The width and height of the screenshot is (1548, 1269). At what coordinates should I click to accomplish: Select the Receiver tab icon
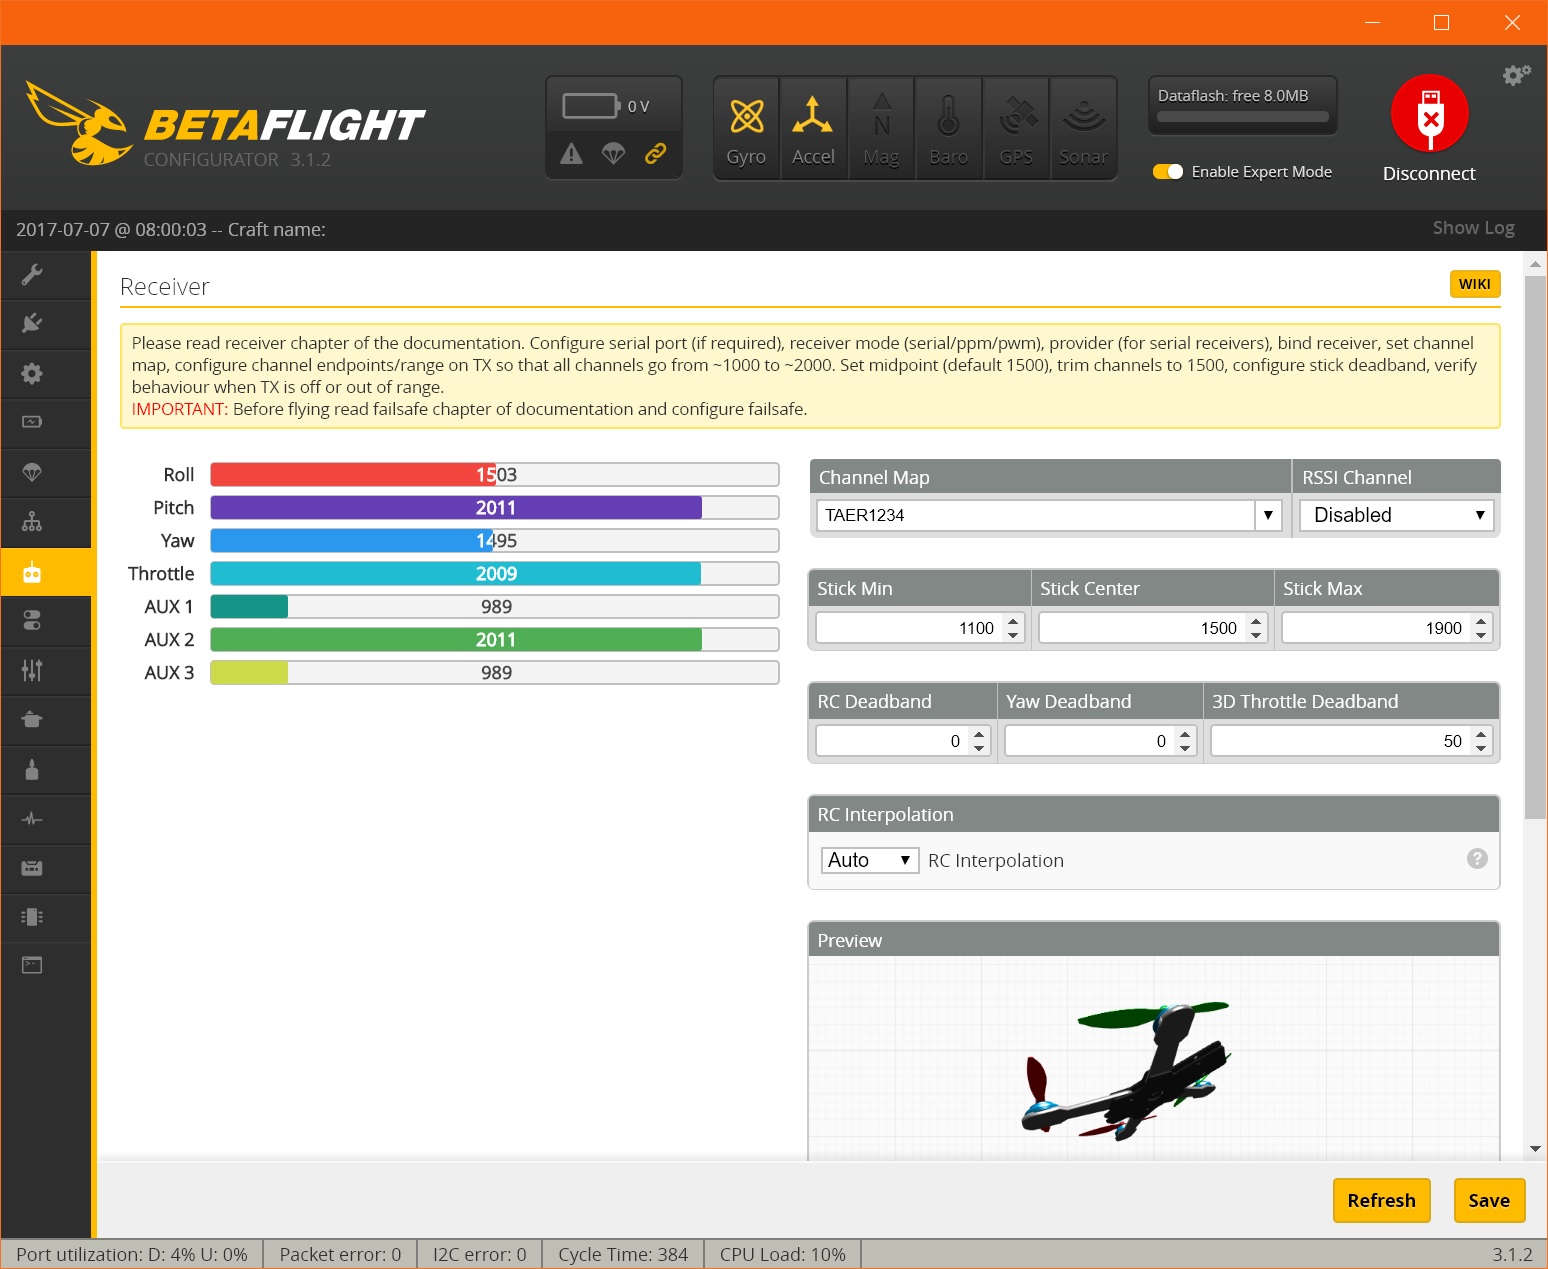[32, 572]
